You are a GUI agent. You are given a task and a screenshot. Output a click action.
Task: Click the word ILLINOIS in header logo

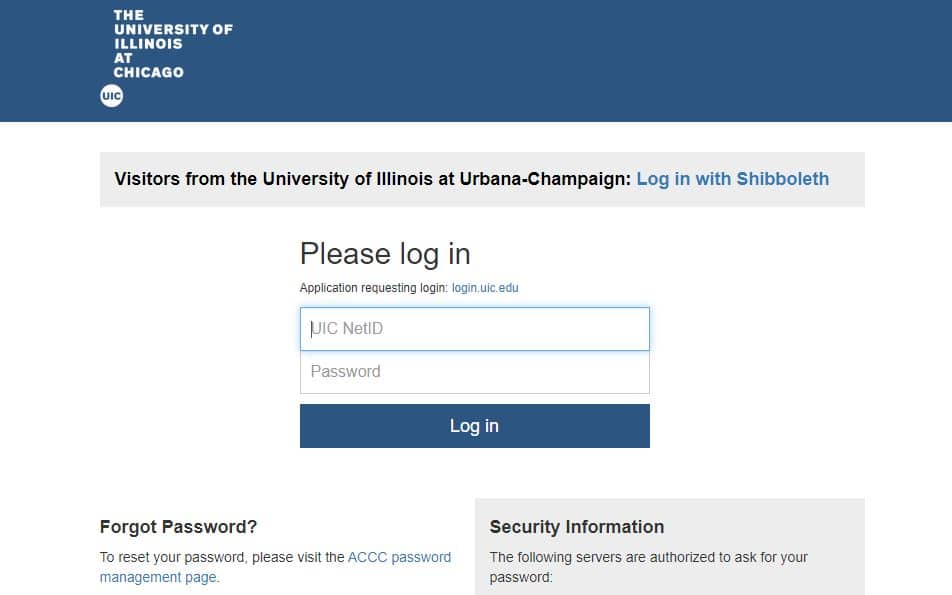(148, 44)
